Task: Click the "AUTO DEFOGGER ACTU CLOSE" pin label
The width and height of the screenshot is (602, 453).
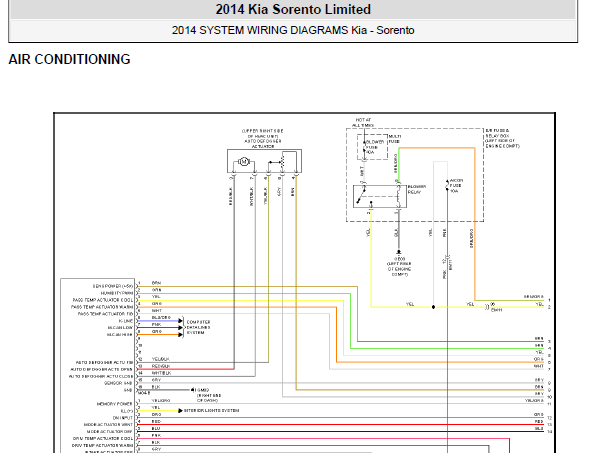Action: (x=101, y=376)
